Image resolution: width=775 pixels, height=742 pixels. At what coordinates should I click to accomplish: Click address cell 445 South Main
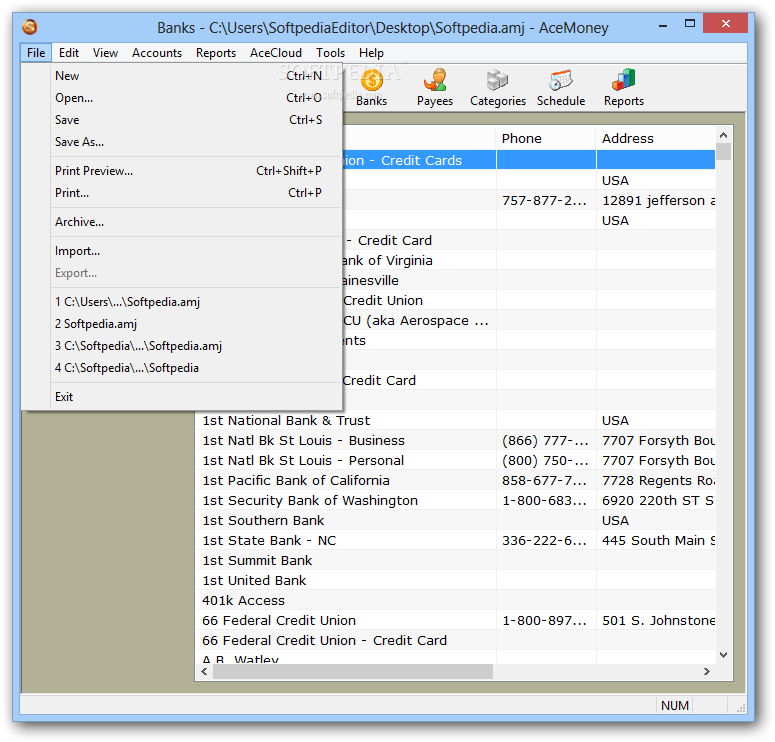[x=658, y=541]
